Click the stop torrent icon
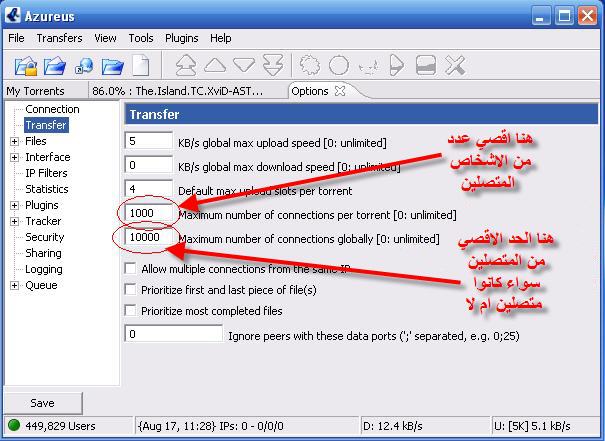This screenshot has width=605, height=441. [x=426, y=65]
